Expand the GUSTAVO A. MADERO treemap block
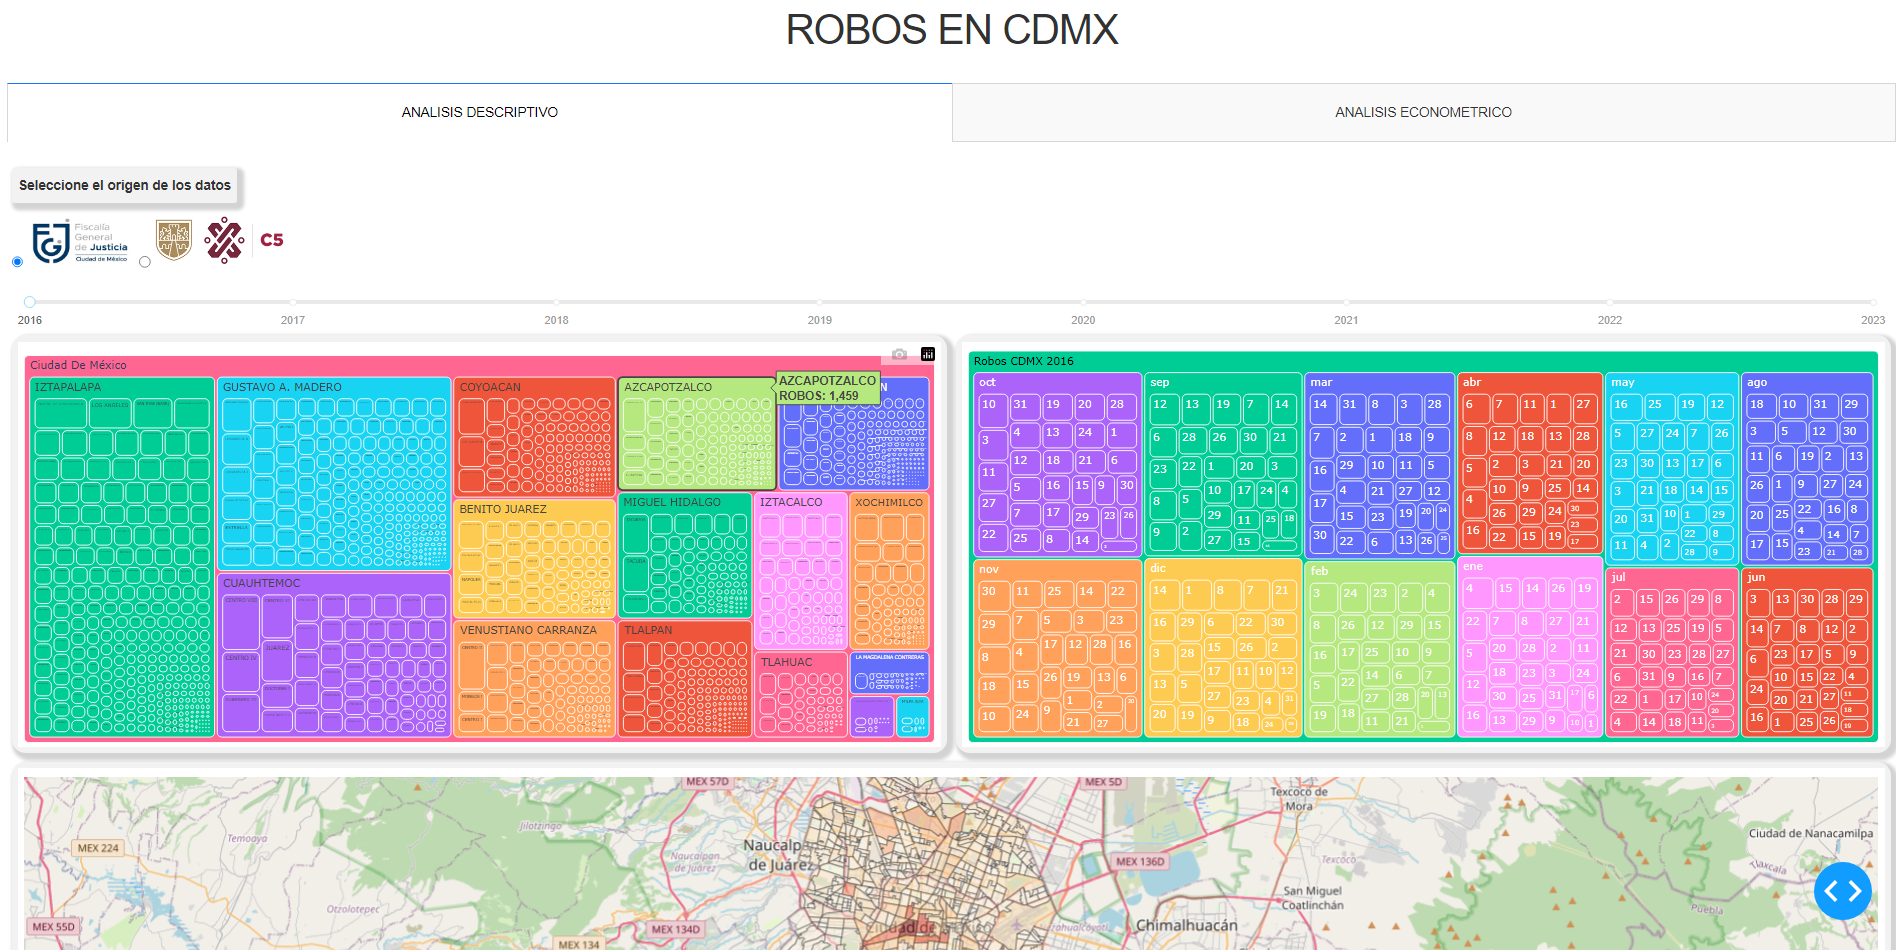 (x=282, y=387)
